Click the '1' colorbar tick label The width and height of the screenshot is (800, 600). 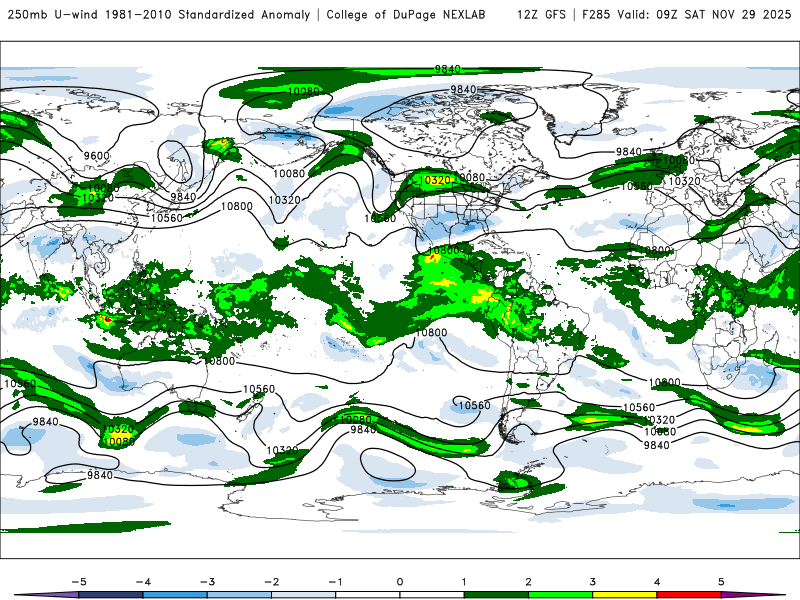[x=464, y=582]
